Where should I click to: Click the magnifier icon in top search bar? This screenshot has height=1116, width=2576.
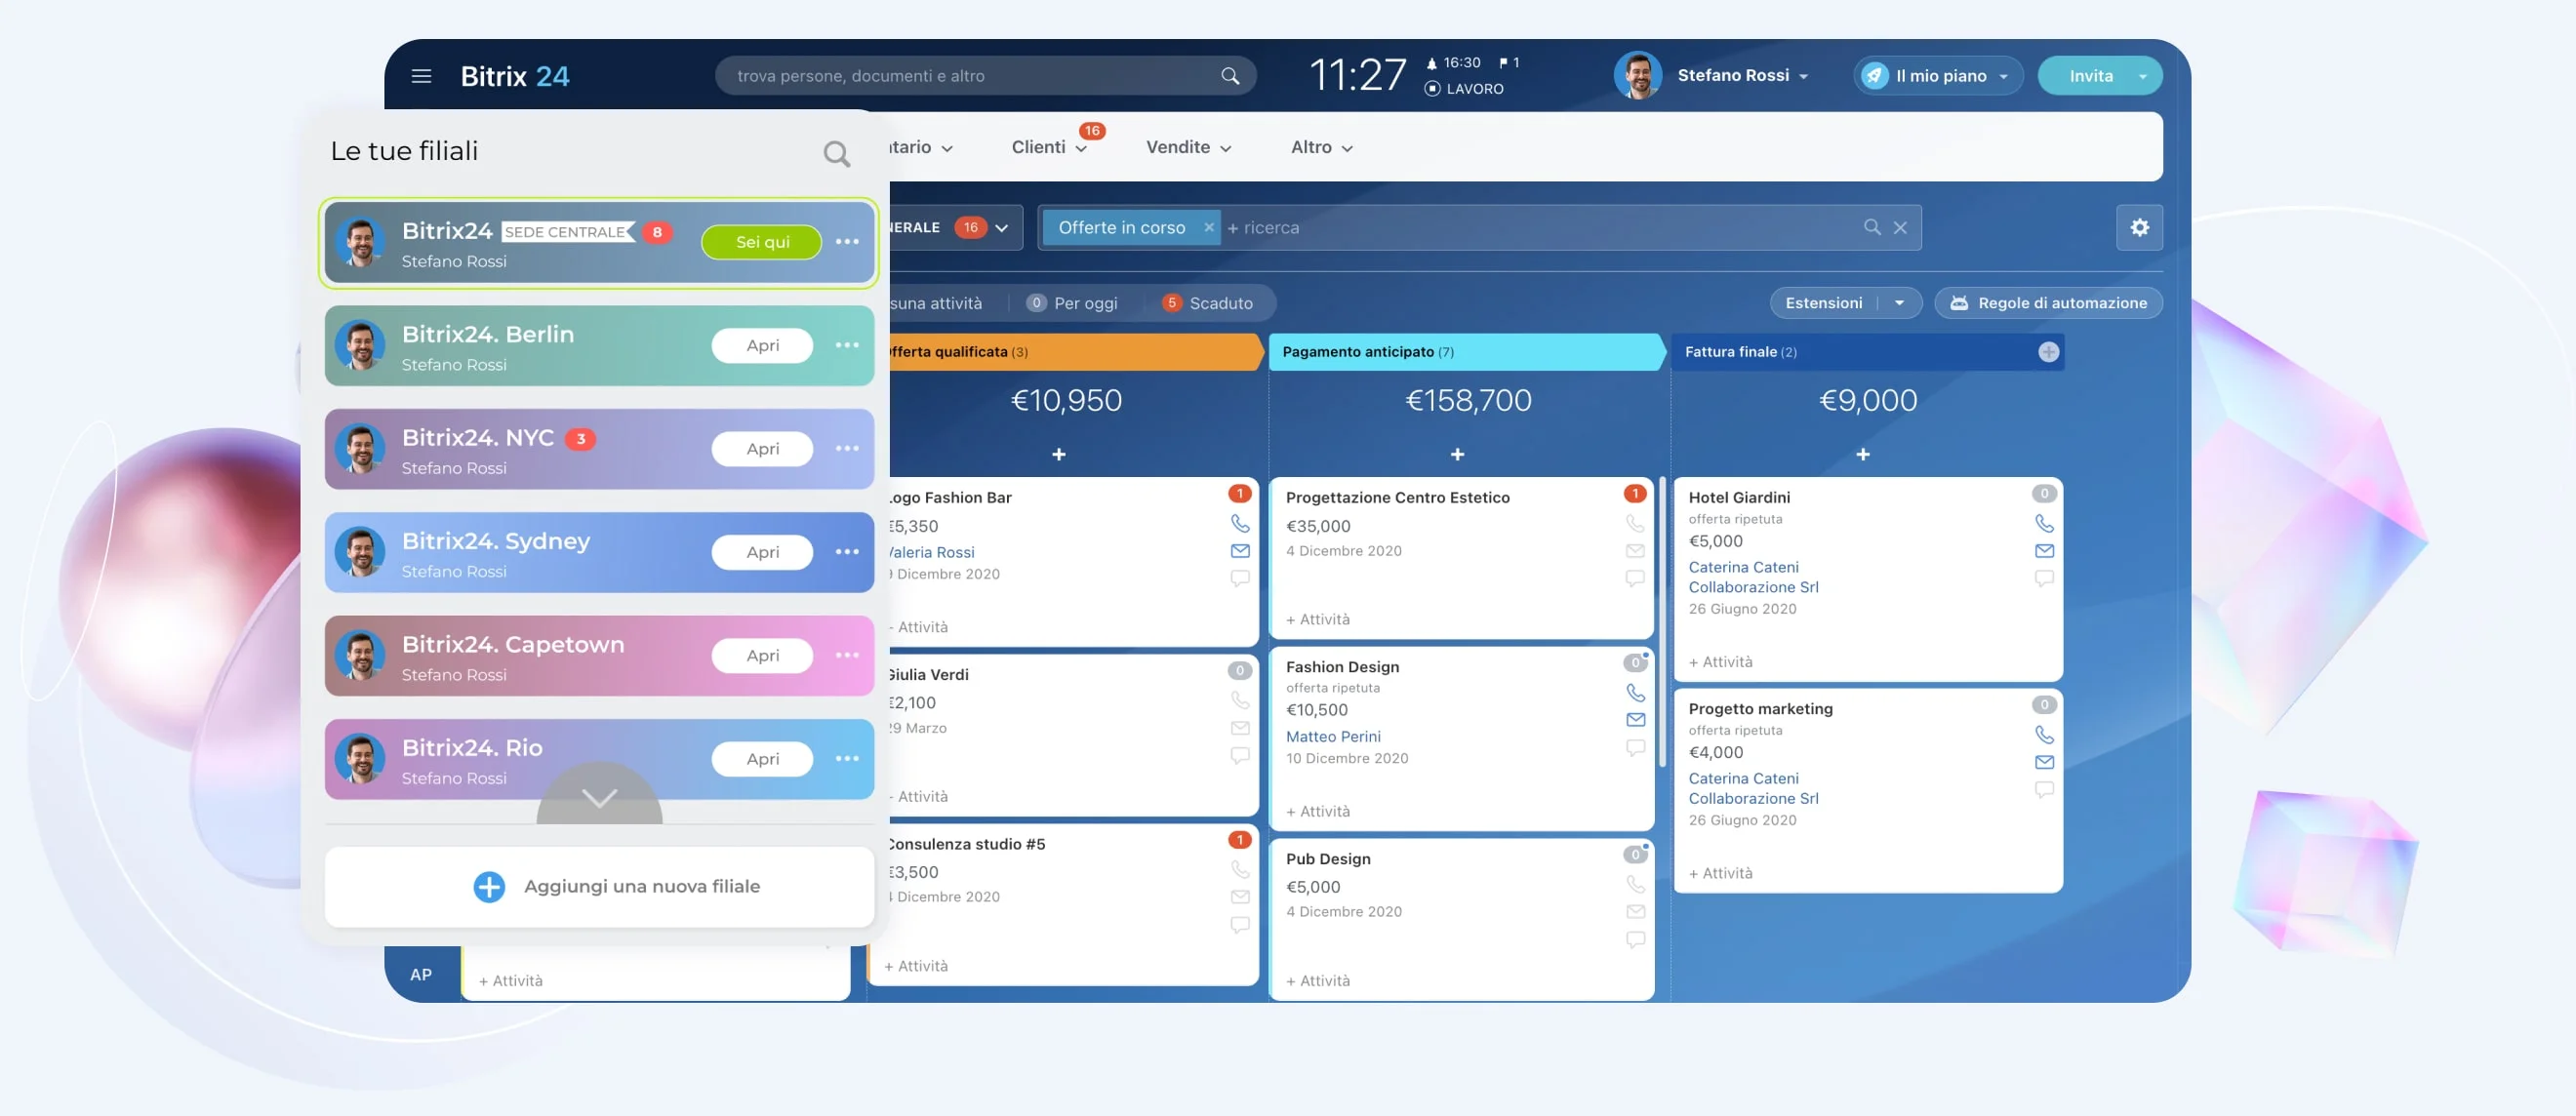[x=1230, y=76]
